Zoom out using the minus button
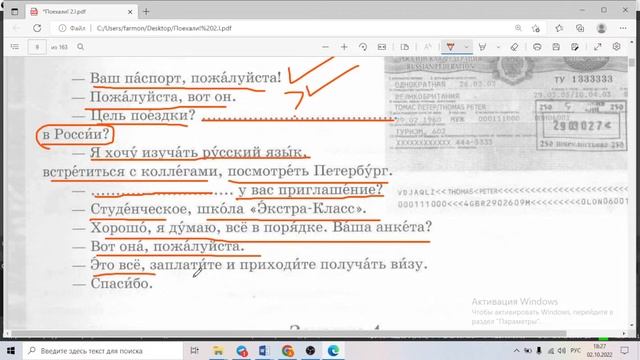The image size is (640, 360). 325,47
